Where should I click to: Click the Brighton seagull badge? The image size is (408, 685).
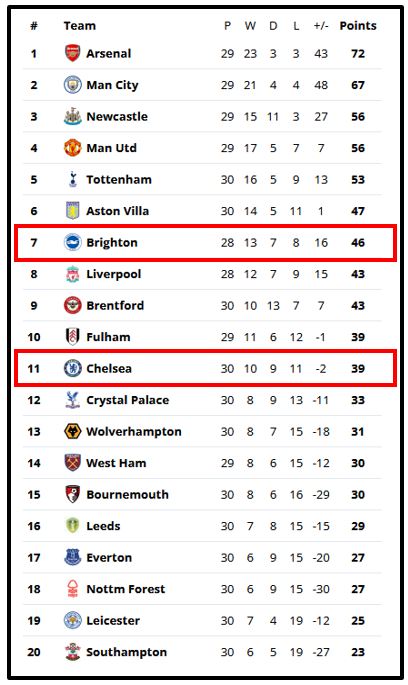[x=73, y=242]
